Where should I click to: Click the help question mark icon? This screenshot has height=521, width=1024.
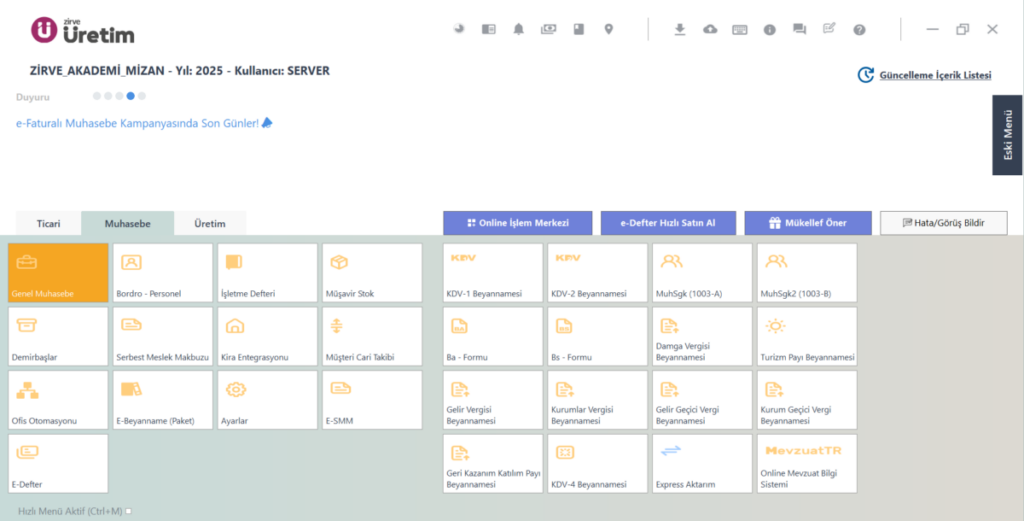[x=859, y=29]
